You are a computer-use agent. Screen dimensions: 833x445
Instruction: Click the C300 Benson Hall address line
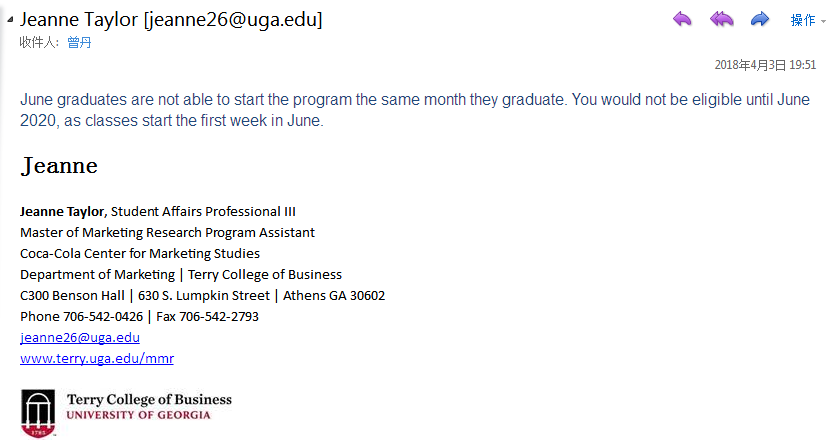point(202,296)
